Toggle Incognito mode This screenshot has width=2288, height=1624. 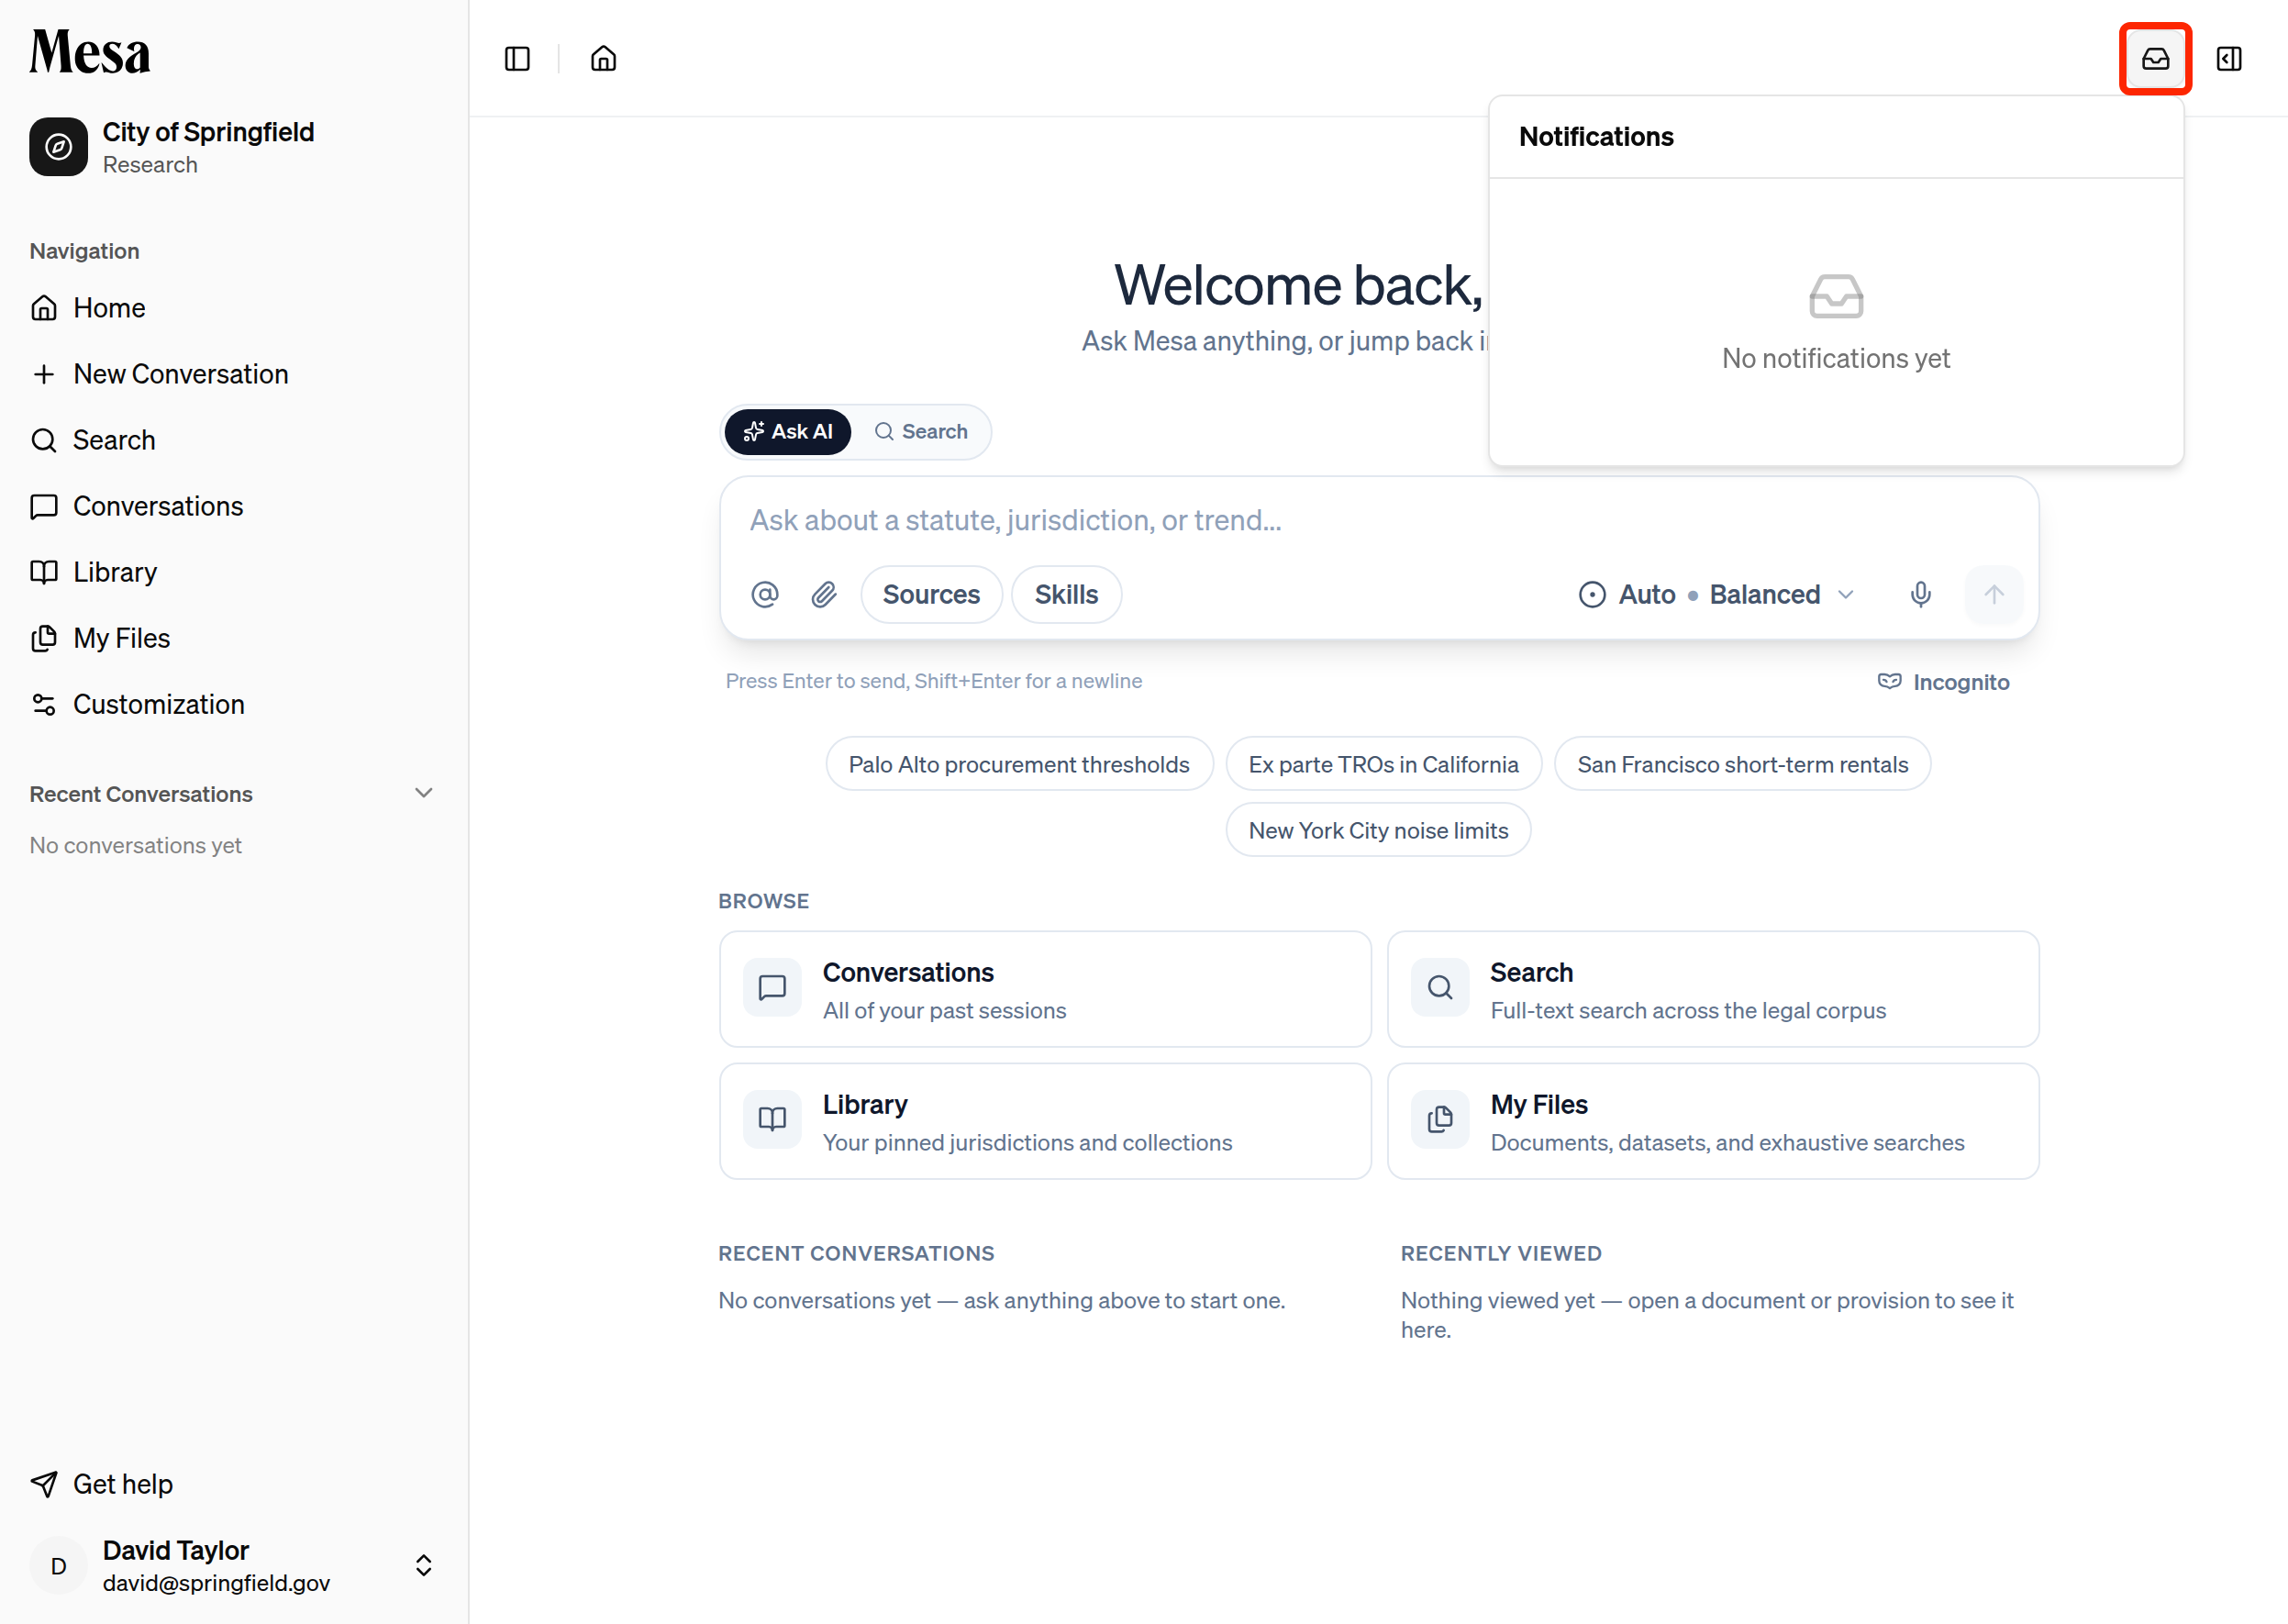(x=1943, y=682)
